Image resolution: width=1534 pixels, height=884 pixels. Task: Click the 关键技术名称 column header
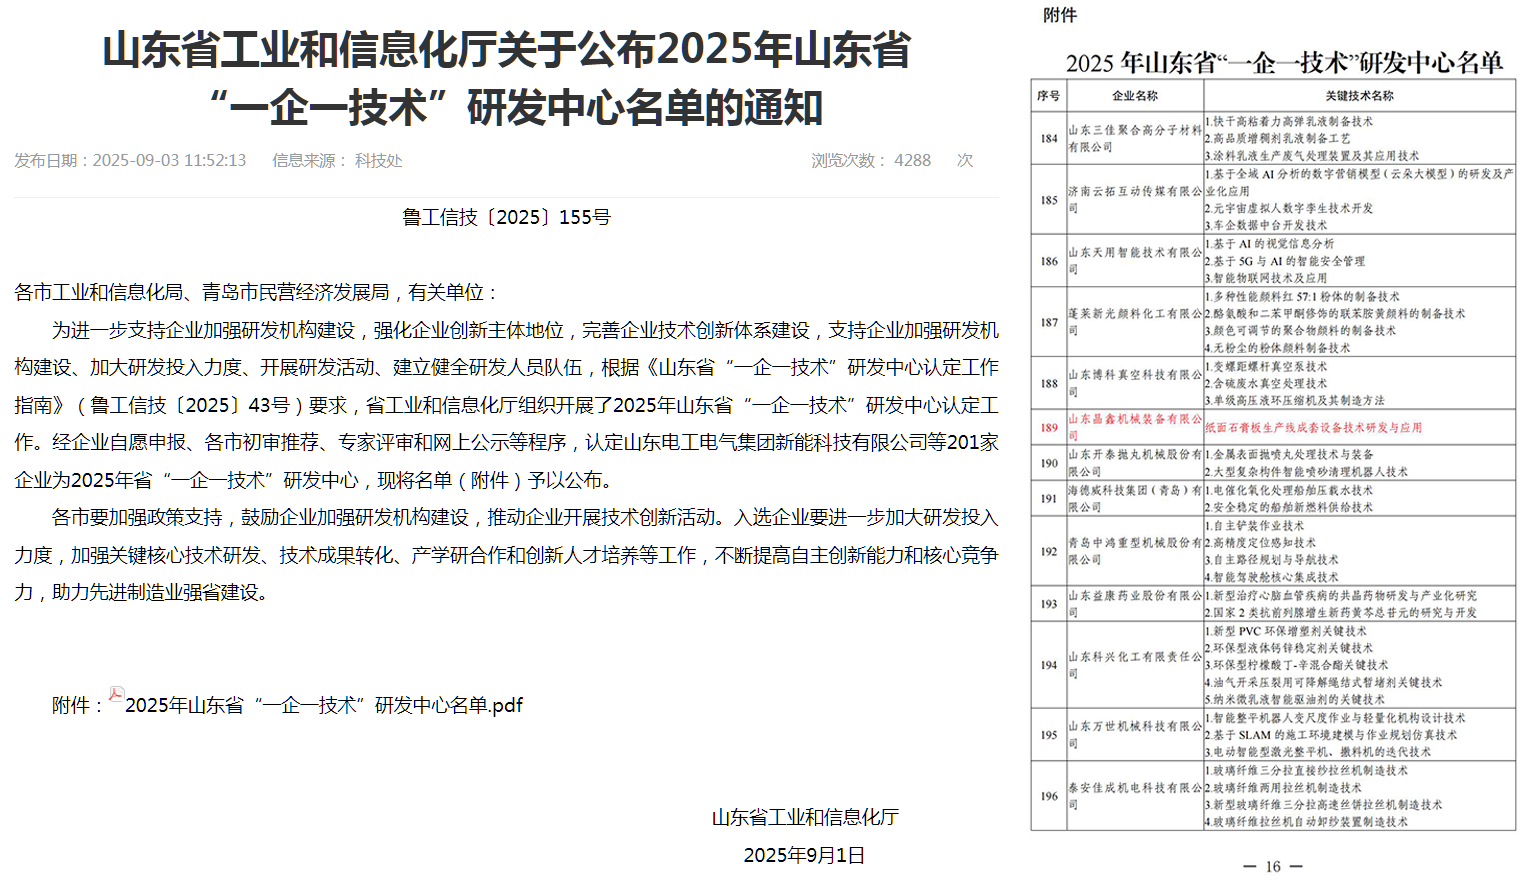pos(1359,96)
